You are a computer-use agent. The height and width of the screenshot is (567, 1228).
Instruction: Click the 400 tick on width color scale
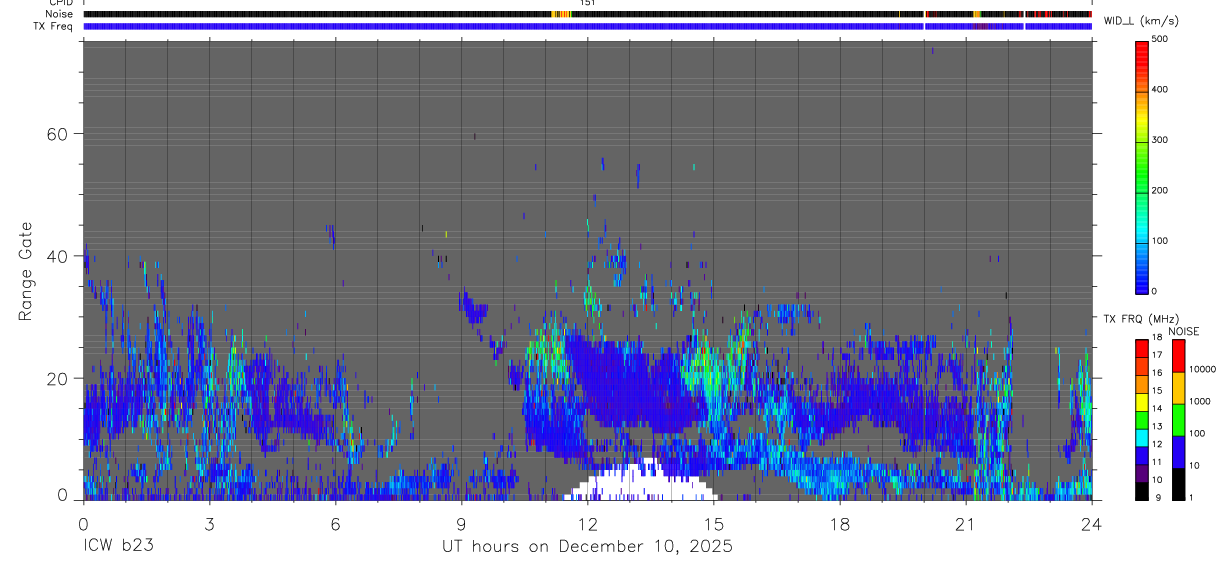[x=1161, y=90]
